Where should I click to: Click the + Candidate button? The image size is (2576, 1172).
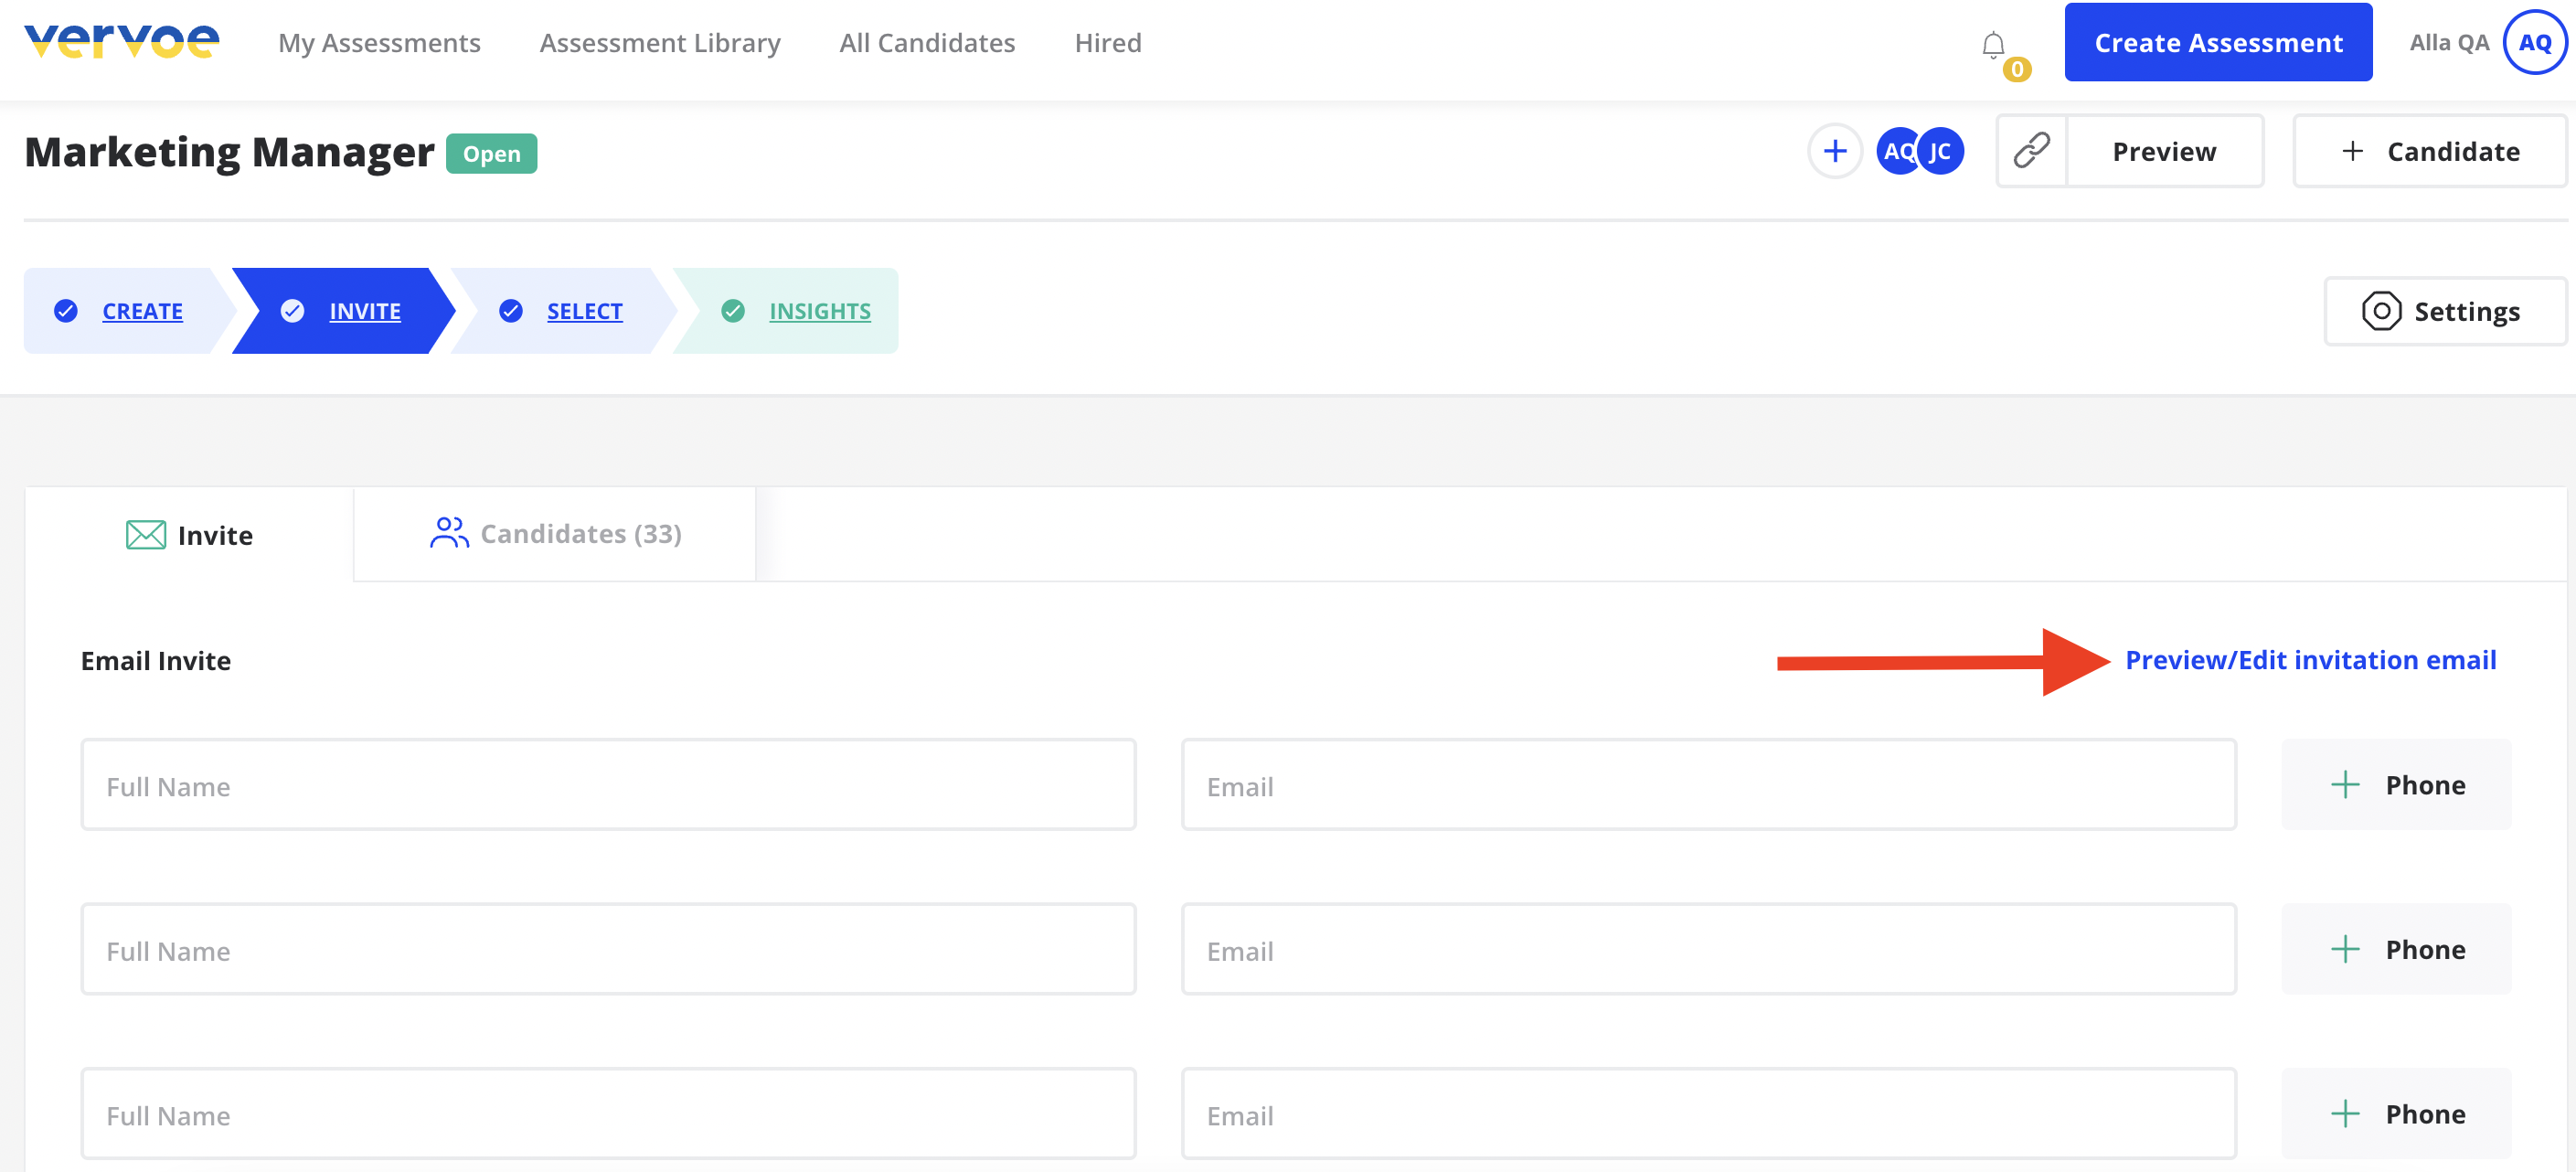point(2429,151)
